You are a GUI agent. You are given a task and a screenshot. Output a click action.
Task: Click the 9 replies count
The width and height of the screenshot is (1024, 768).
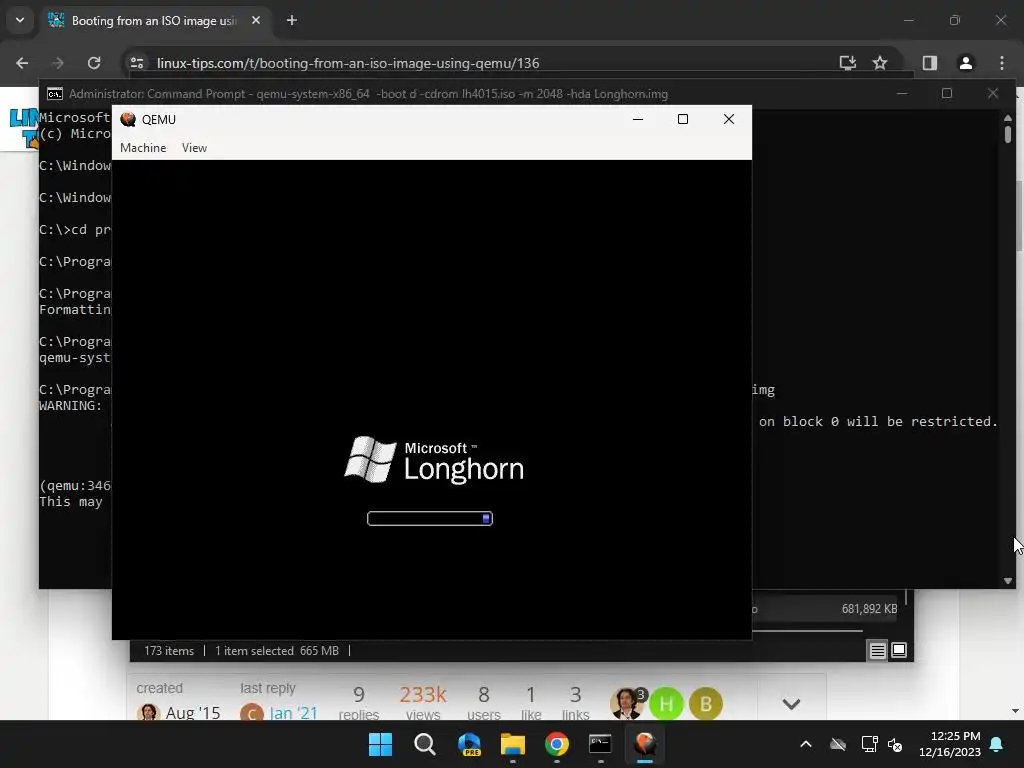click(359, 703)
